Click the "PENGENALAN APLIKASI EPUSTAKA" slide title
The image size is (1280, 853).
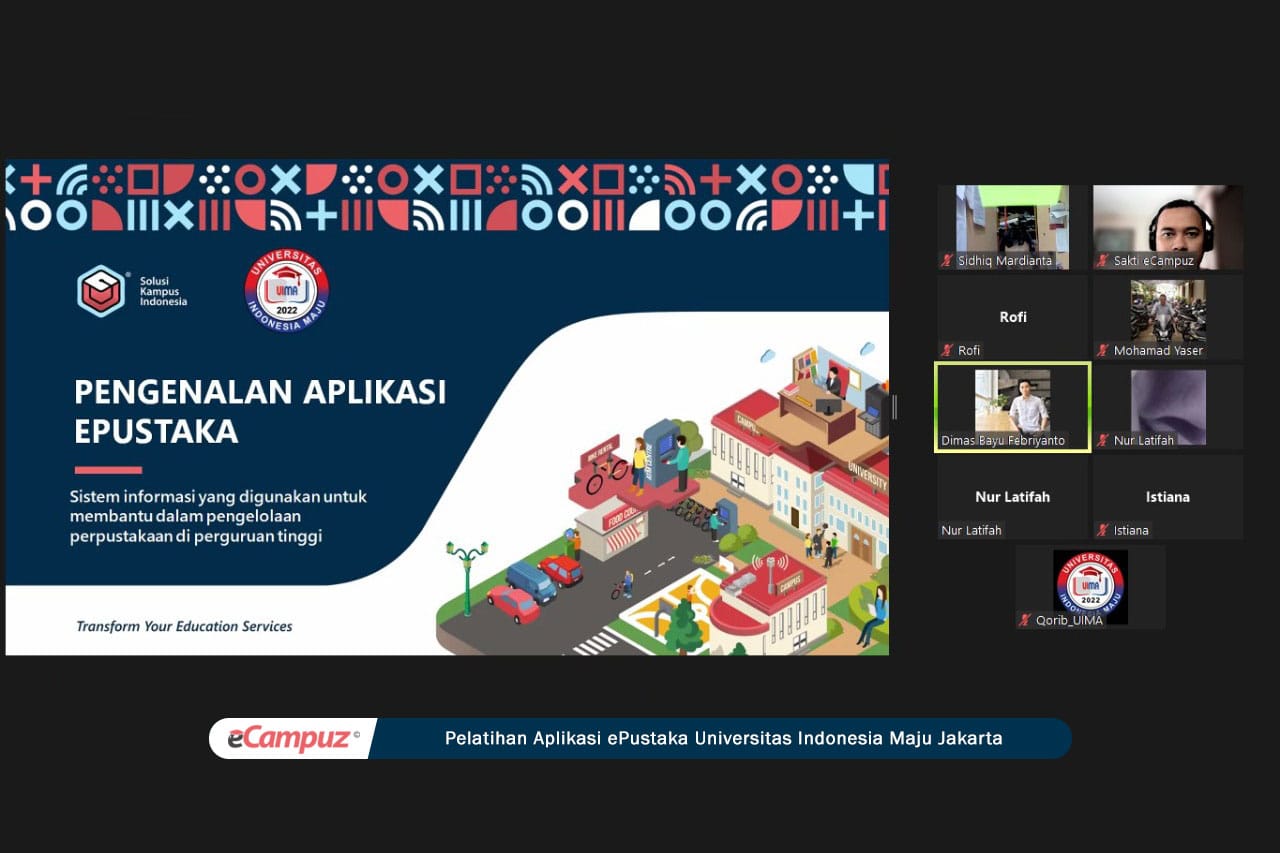tap(260, 411)
